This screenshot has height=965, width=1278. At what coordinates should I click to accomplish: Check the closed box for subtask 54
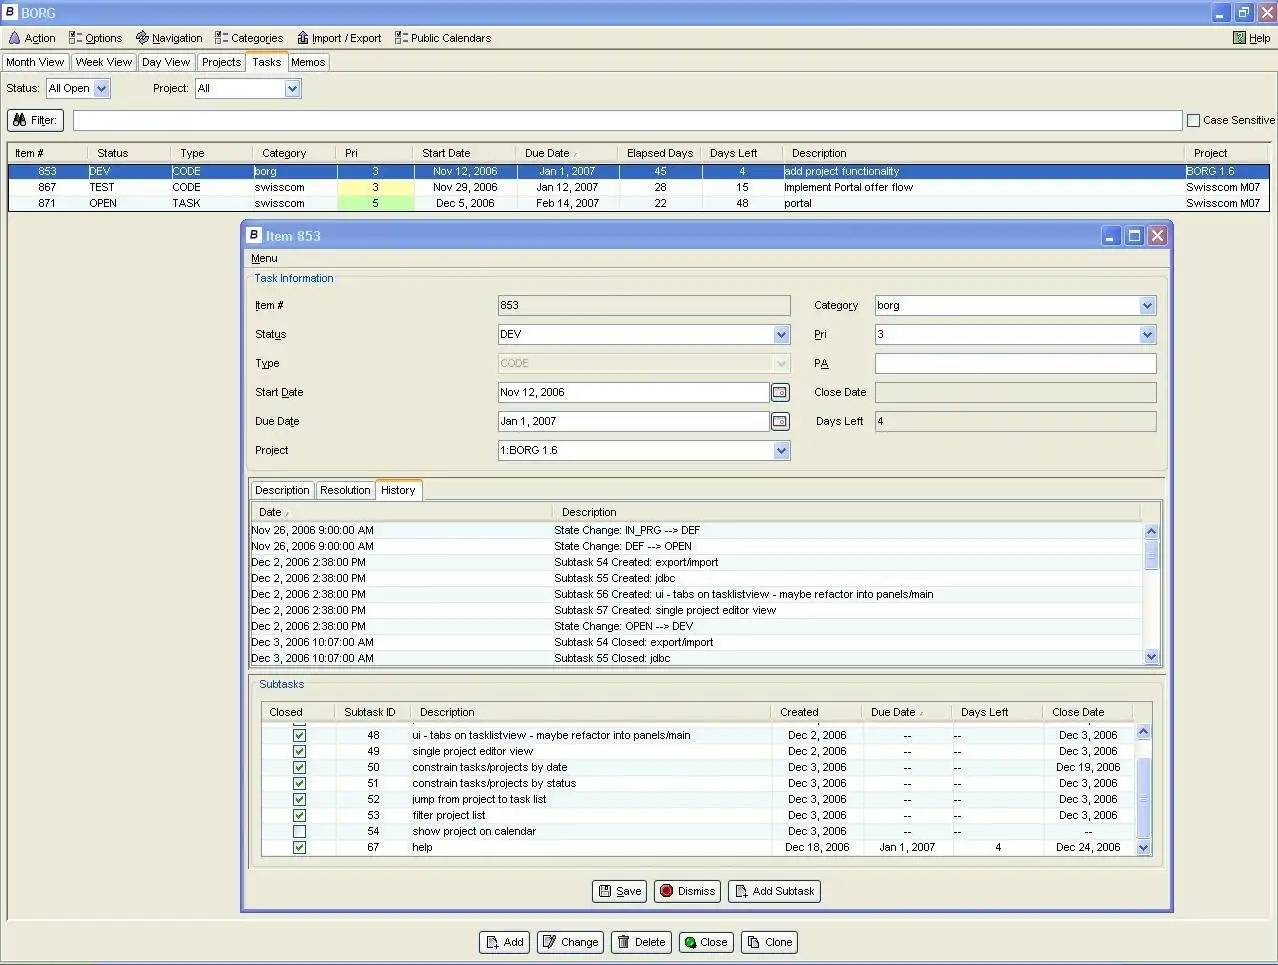point(299,831)
